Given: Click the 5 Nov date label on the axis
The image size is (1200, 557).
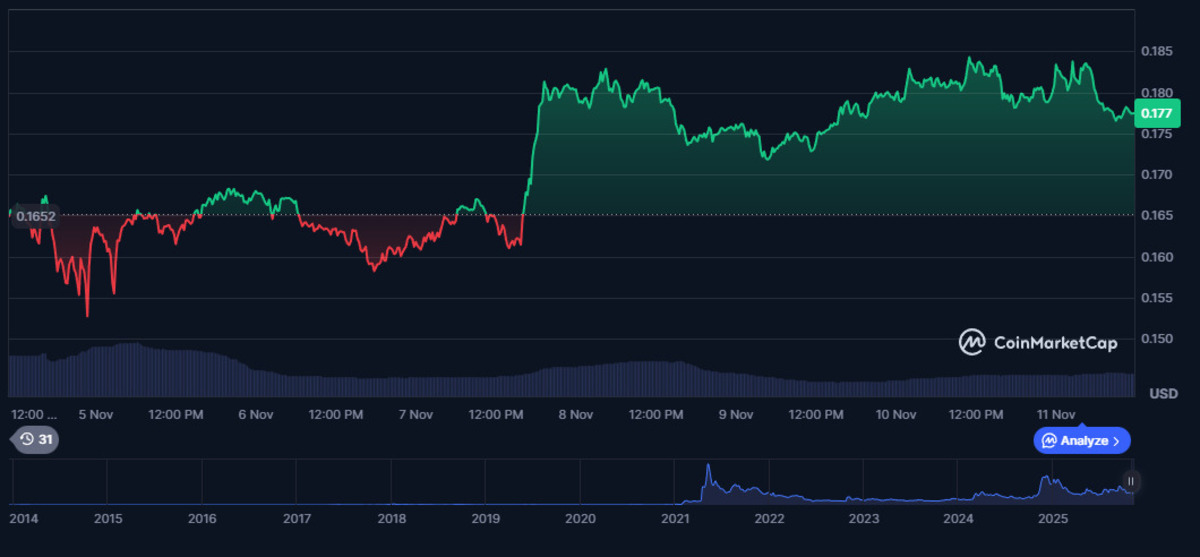Looking at the screenshot, I should (95, 414).
